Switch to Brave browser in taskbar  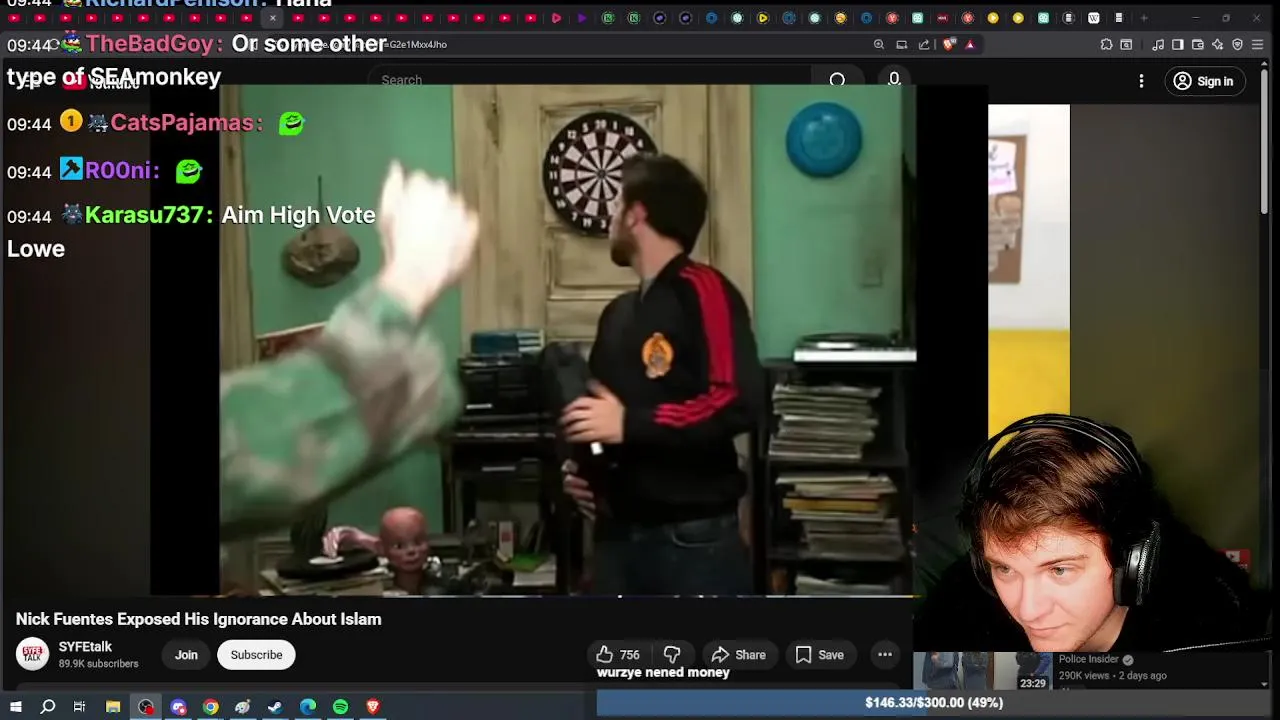point(373,707)
